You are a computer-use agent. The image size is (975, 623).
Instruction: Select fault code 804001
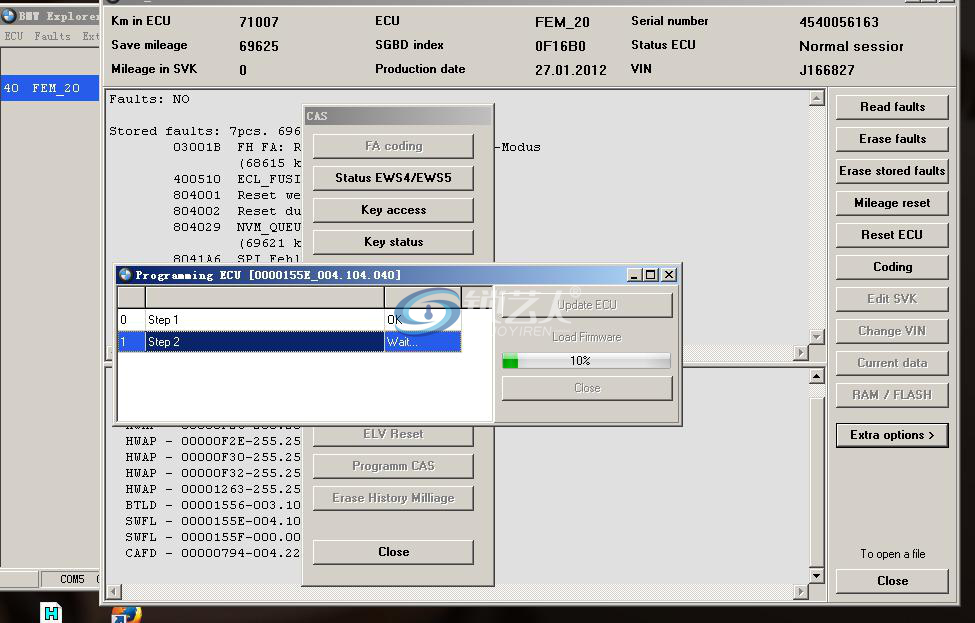click(196, 195)
